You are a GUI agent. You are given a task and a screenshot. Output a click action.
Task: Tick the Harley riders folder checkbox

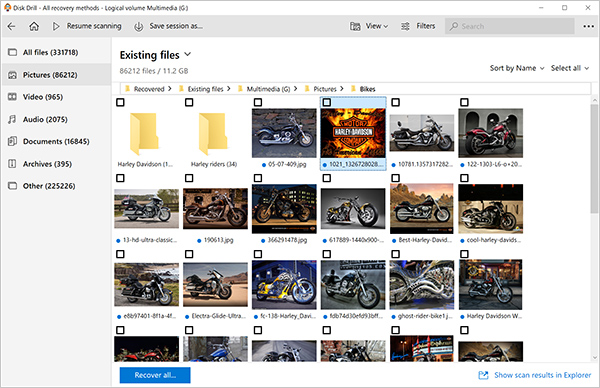189,102
